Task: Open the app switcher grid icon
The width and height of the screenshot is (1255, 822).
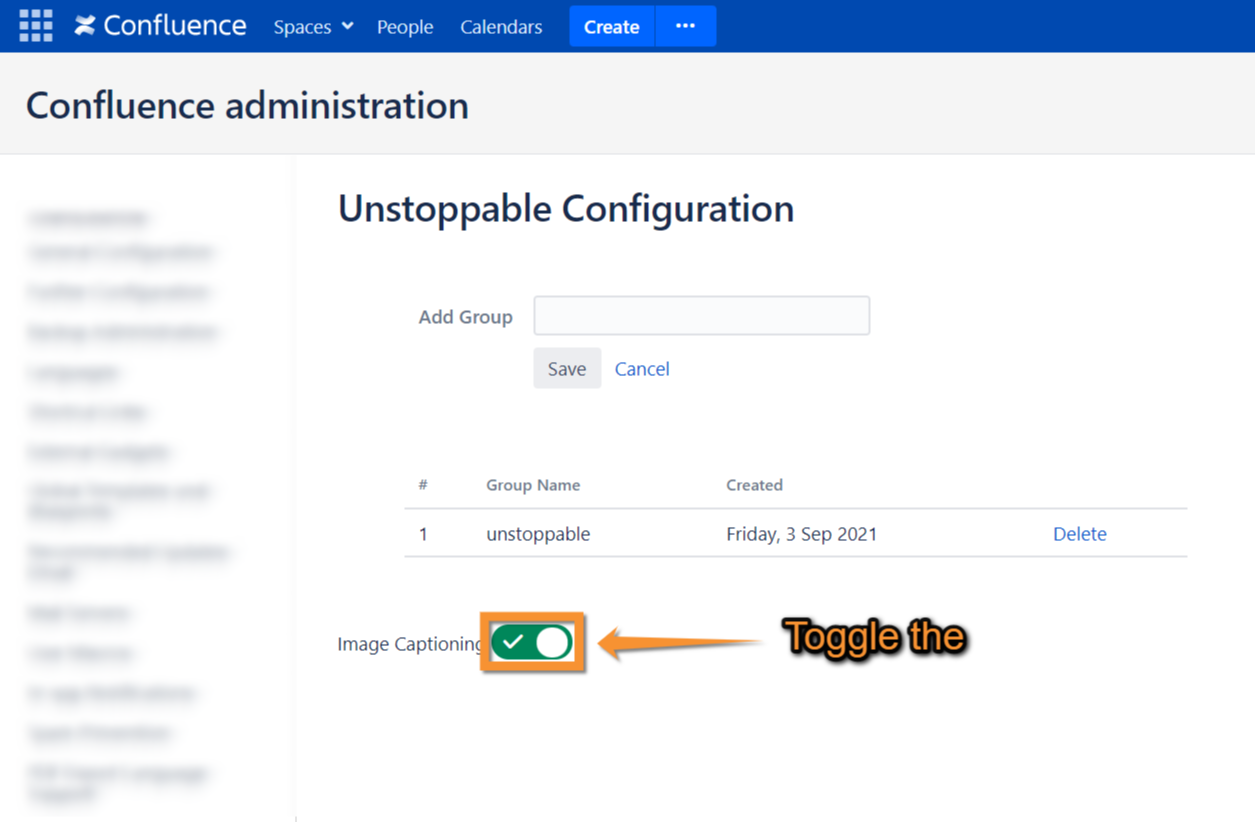Action: click(x=36, y=26)
